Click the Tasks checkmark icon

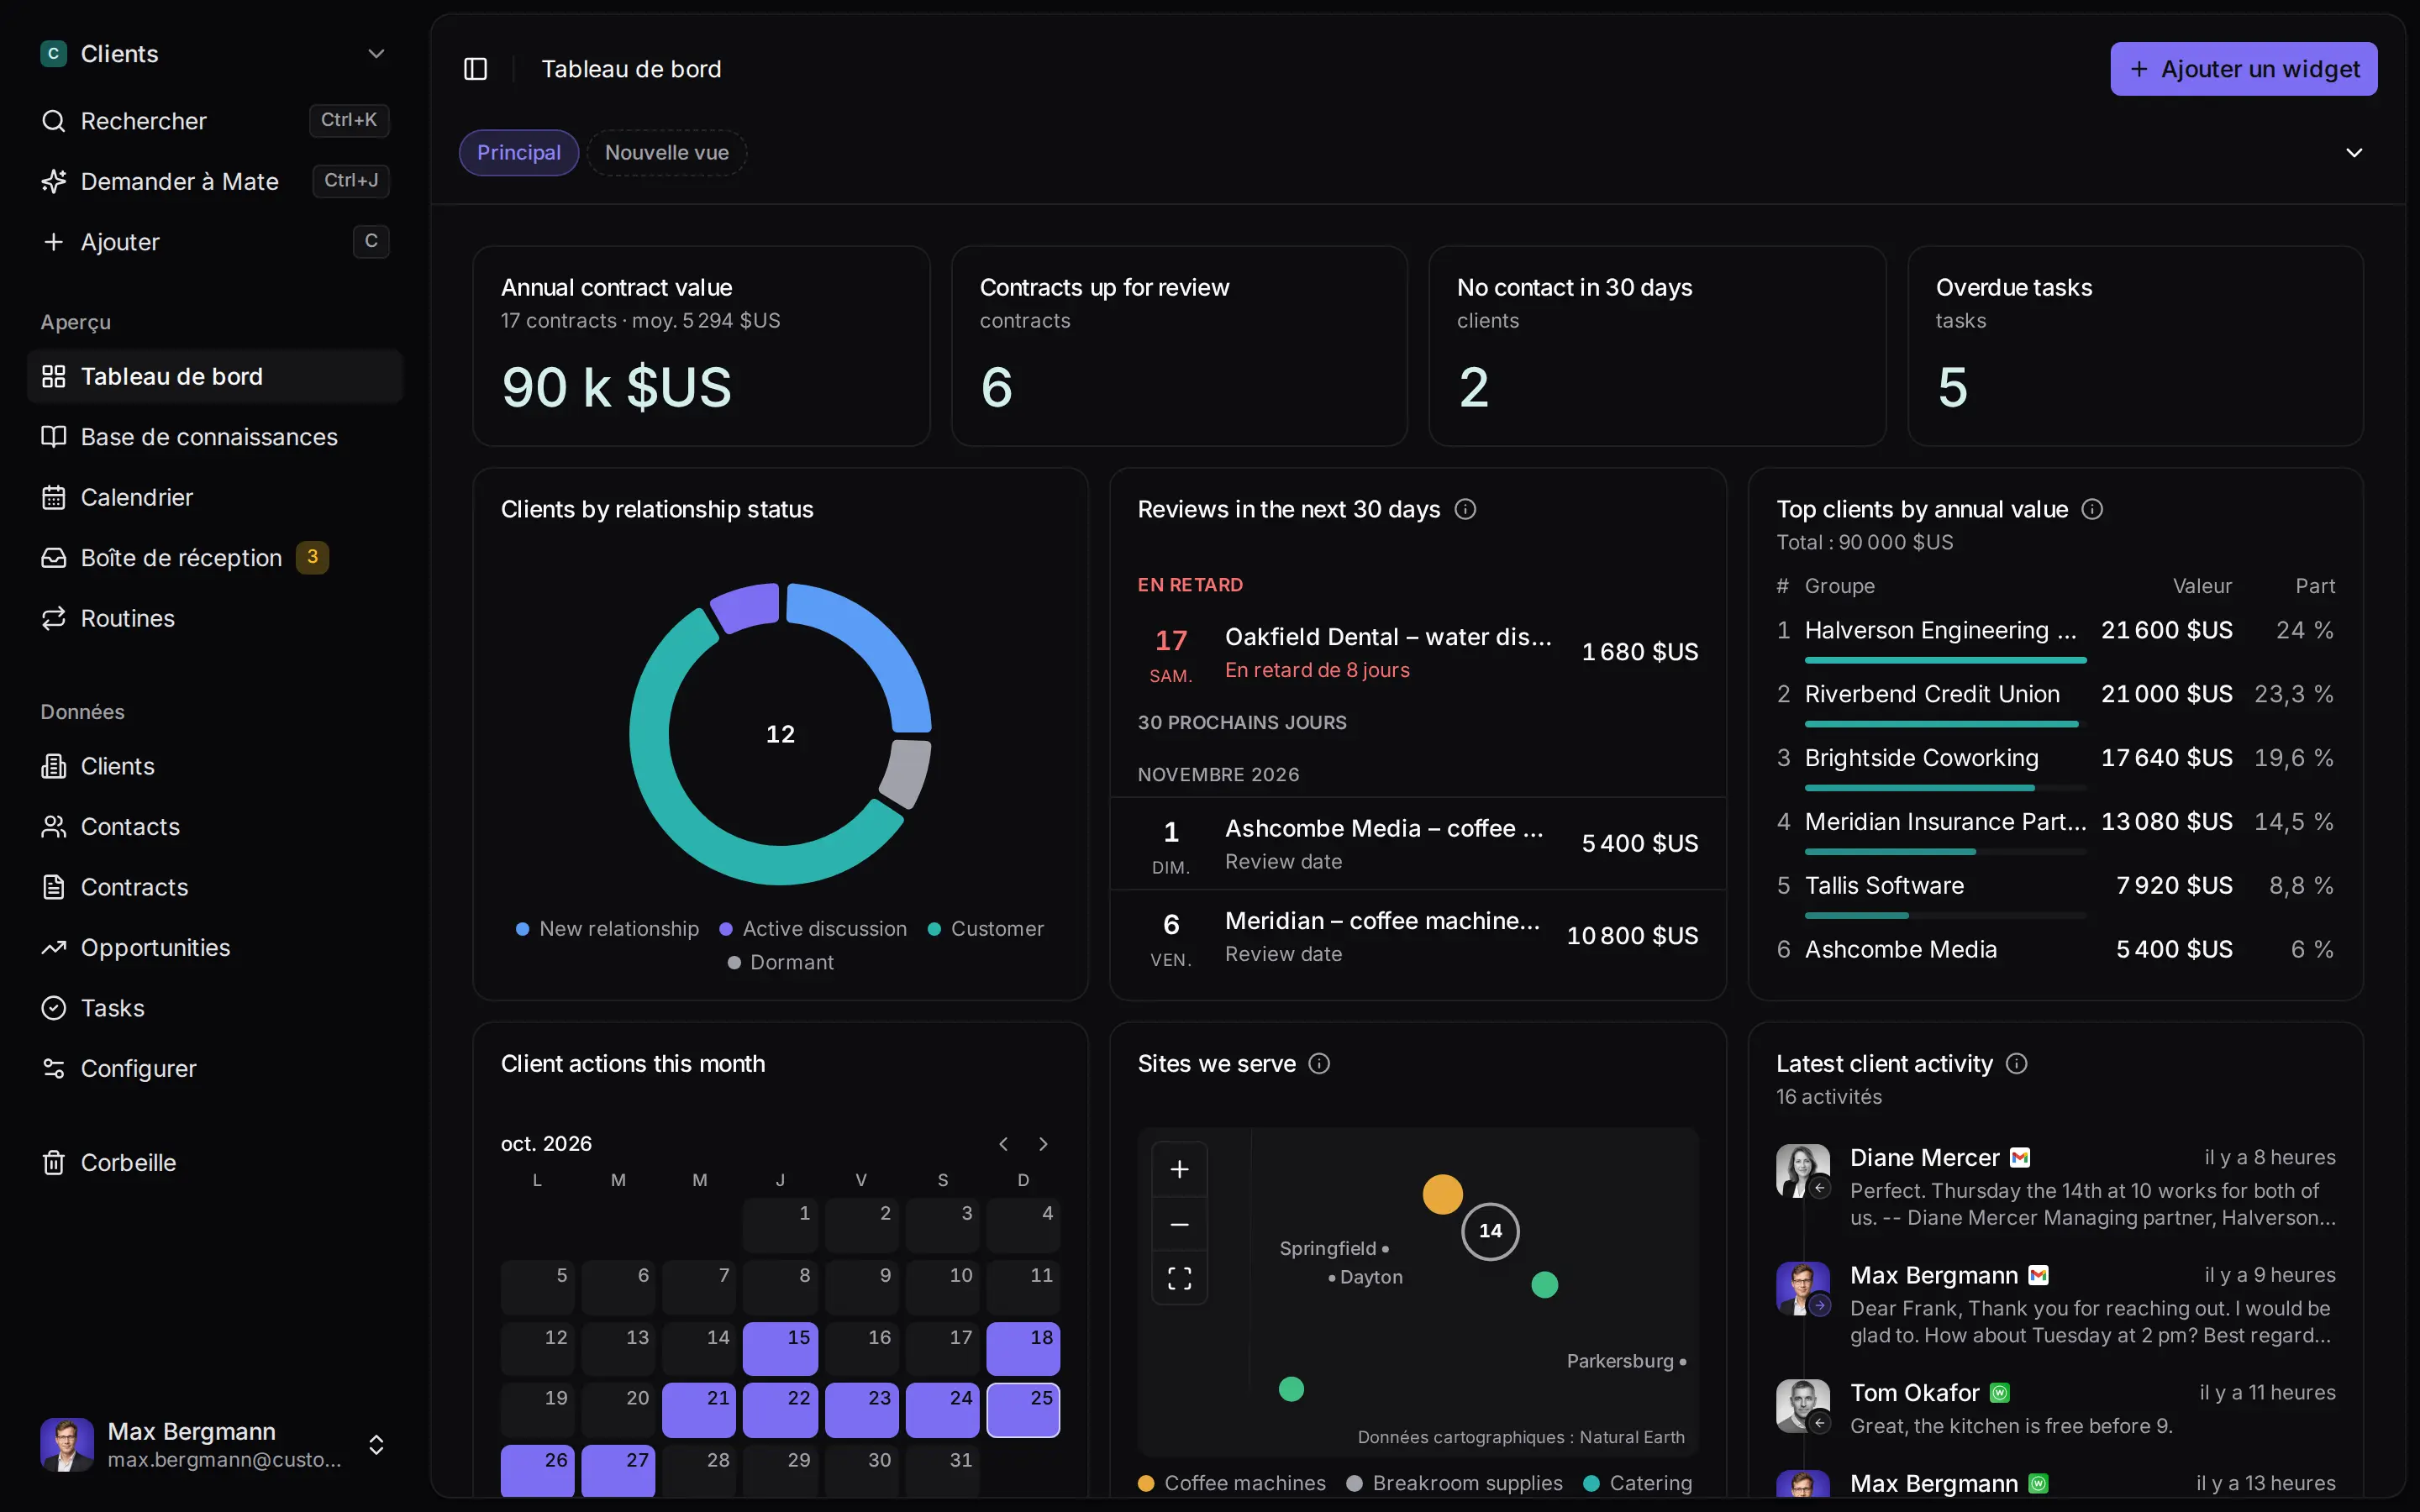[53, 1008]
